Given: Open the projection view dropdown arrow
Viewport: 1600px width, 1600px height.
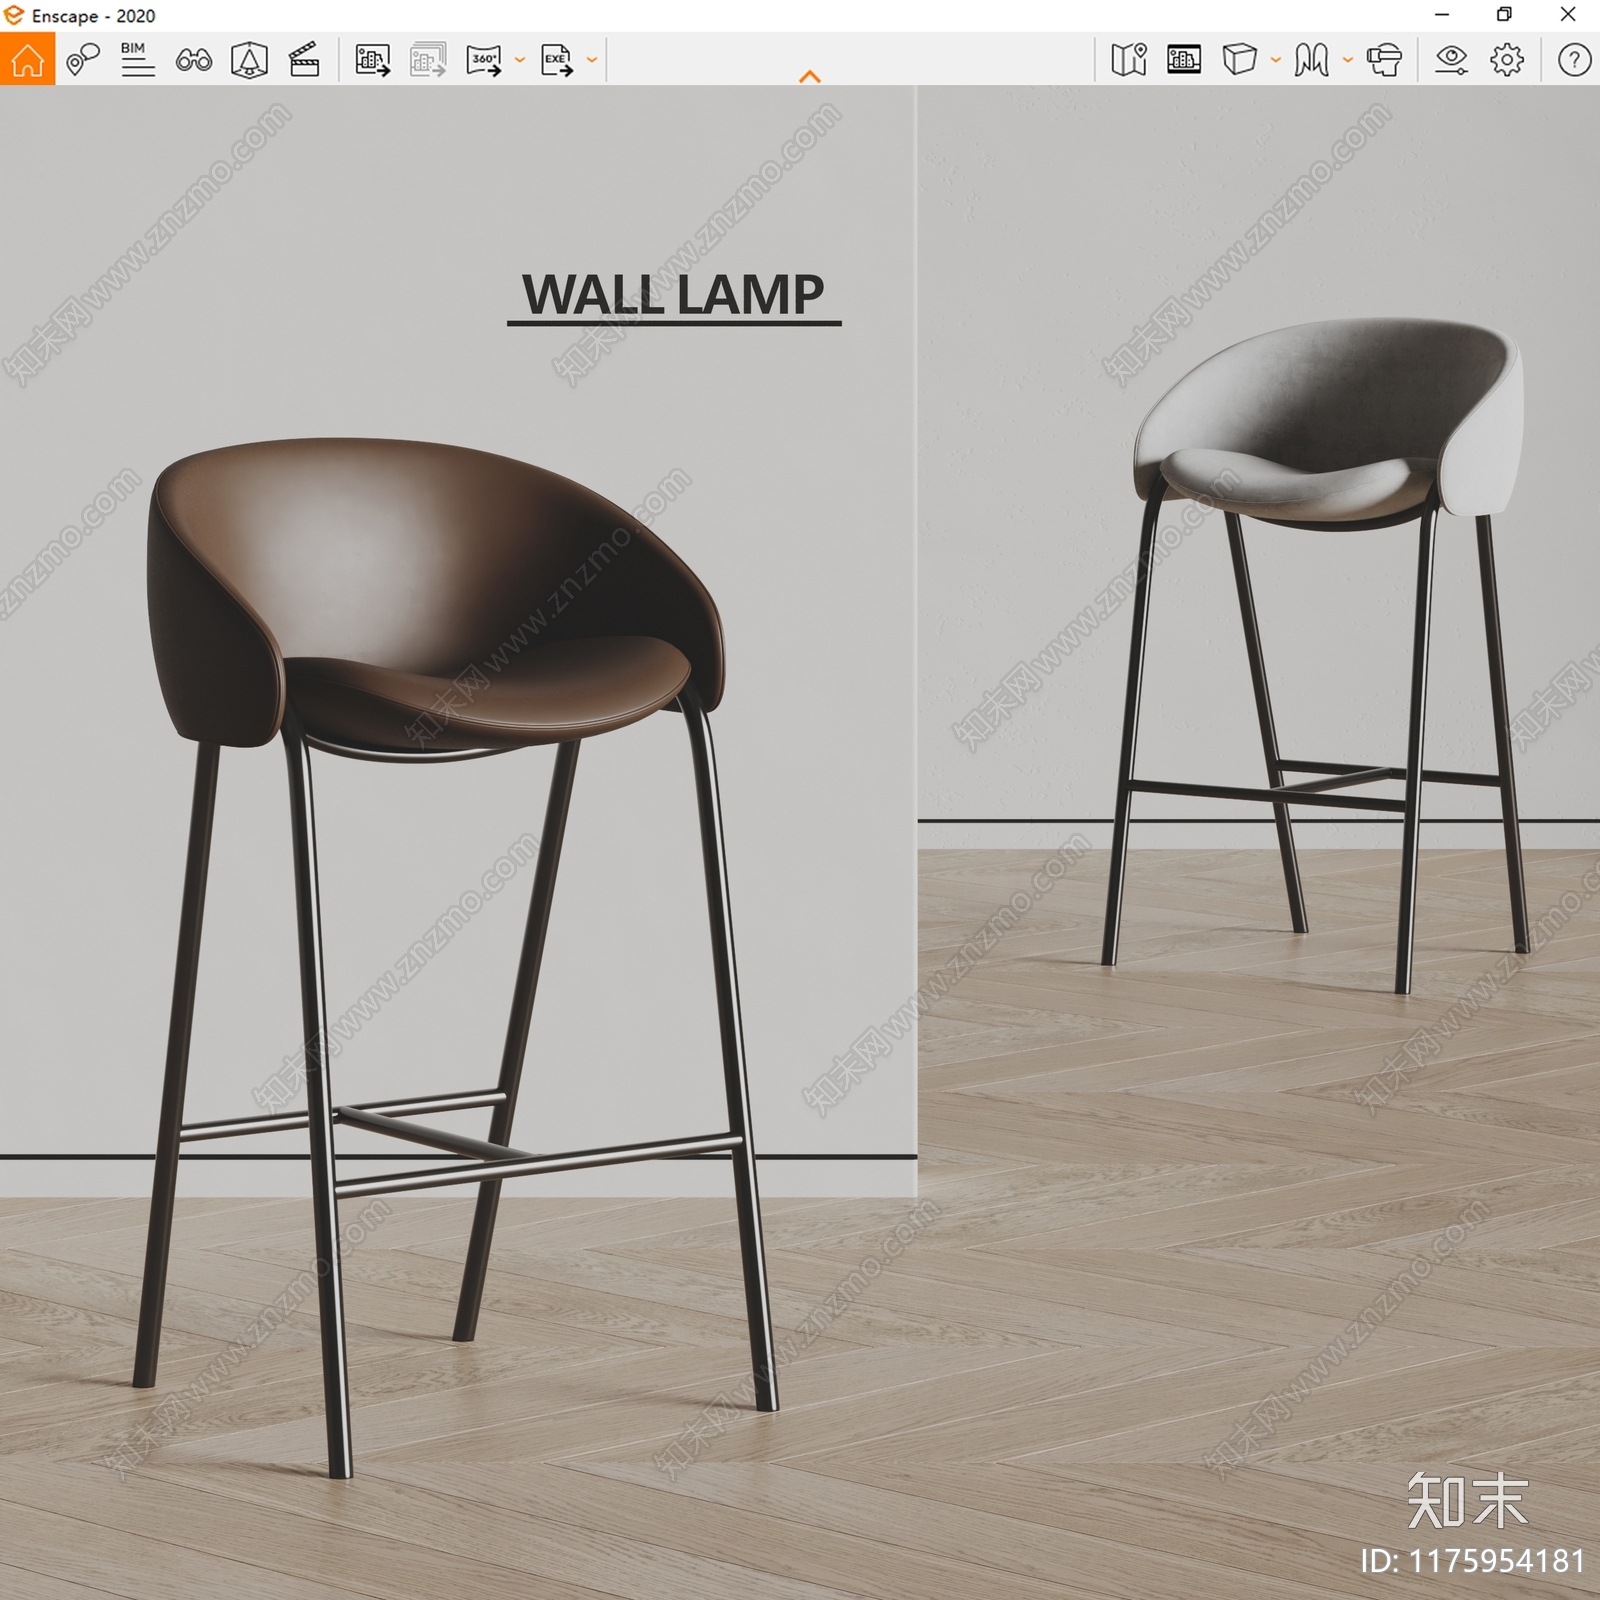Looking at the screenshot, I should pos(1276,60).
